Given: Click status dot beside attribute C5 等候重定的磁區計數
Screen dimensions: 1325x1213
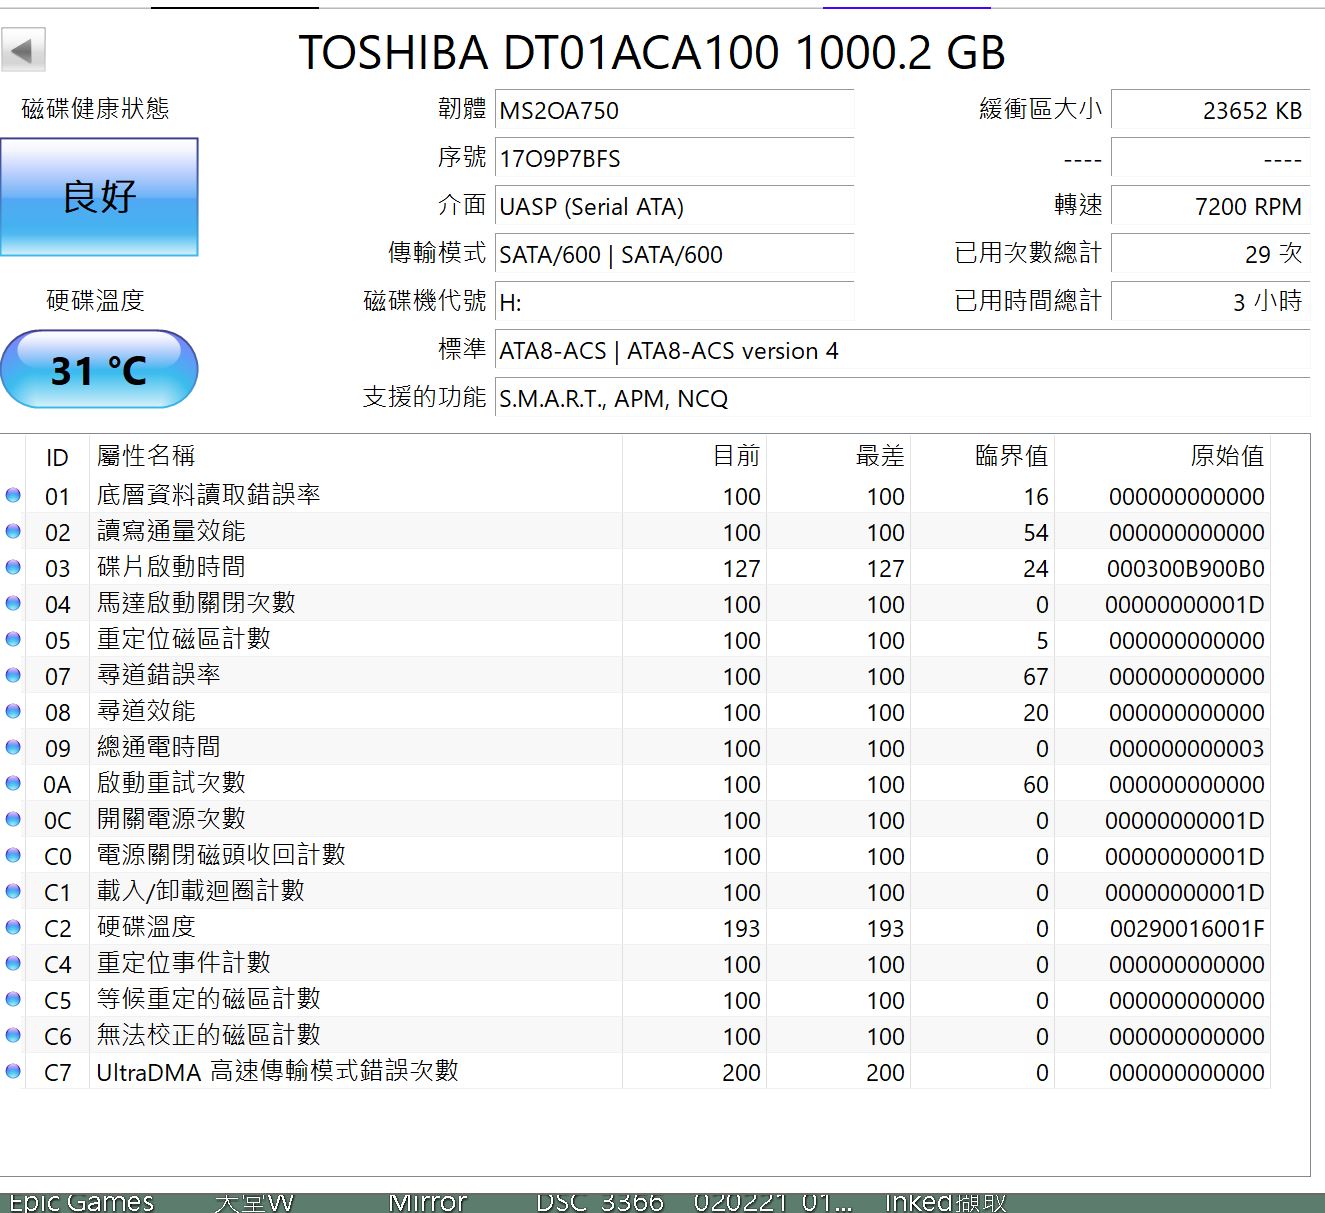Looking at the screenshot, I should 13,999.
